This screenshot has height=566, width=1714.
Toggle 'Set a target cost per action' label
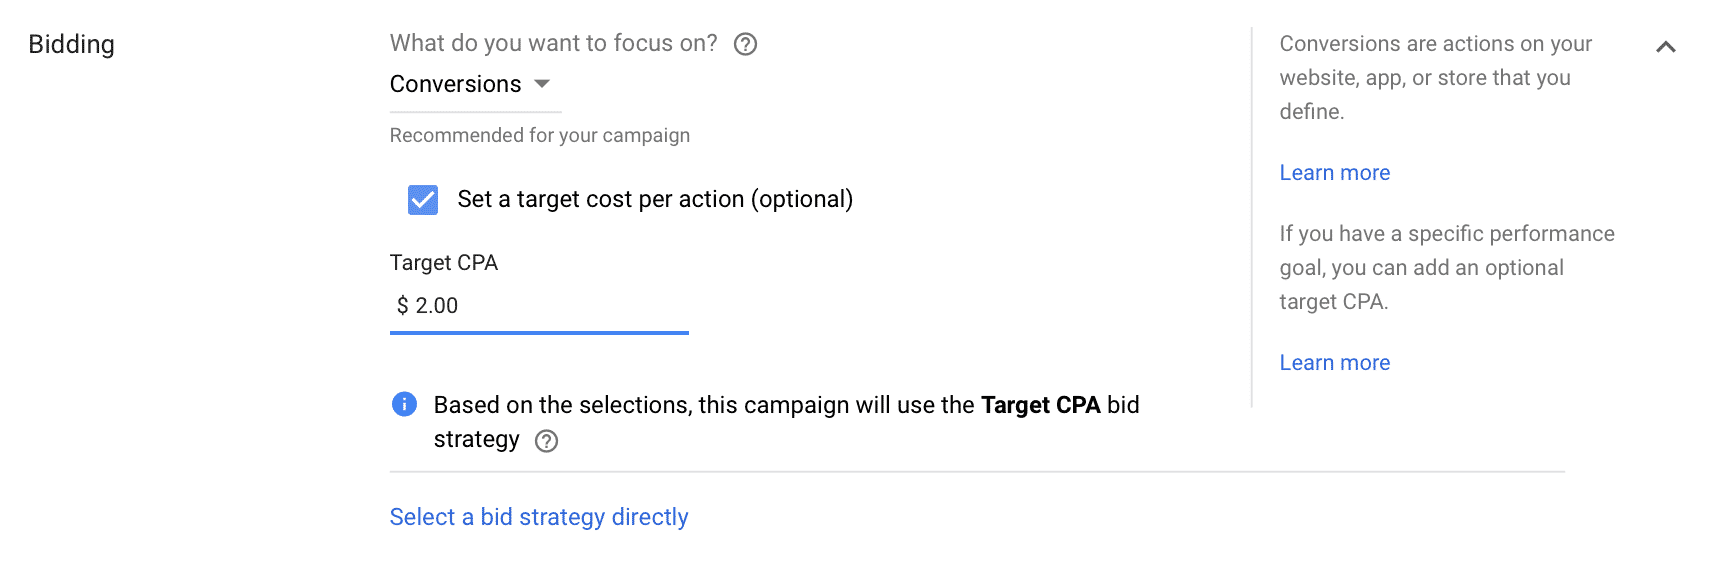655,199
